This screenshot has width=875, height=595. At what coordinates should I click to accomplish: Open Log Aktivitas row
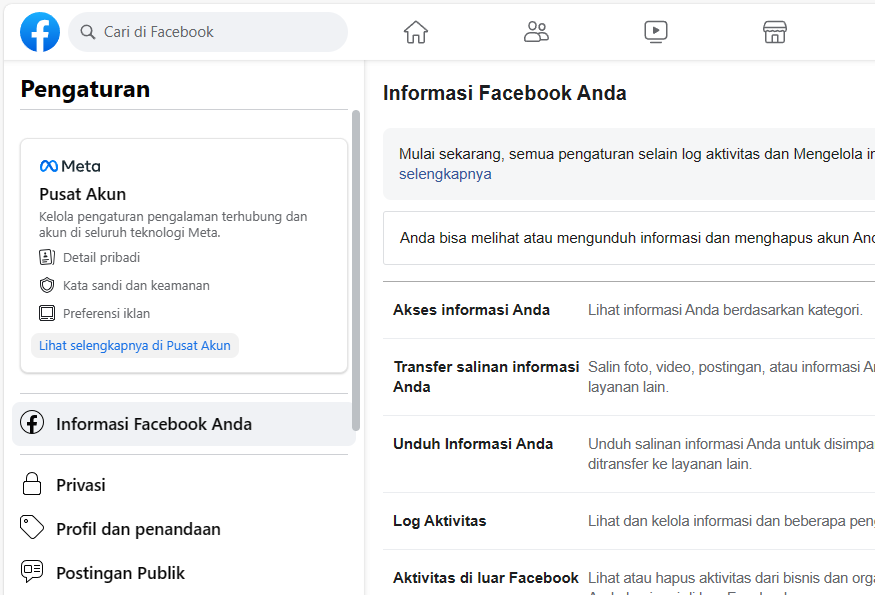[629, 521]
